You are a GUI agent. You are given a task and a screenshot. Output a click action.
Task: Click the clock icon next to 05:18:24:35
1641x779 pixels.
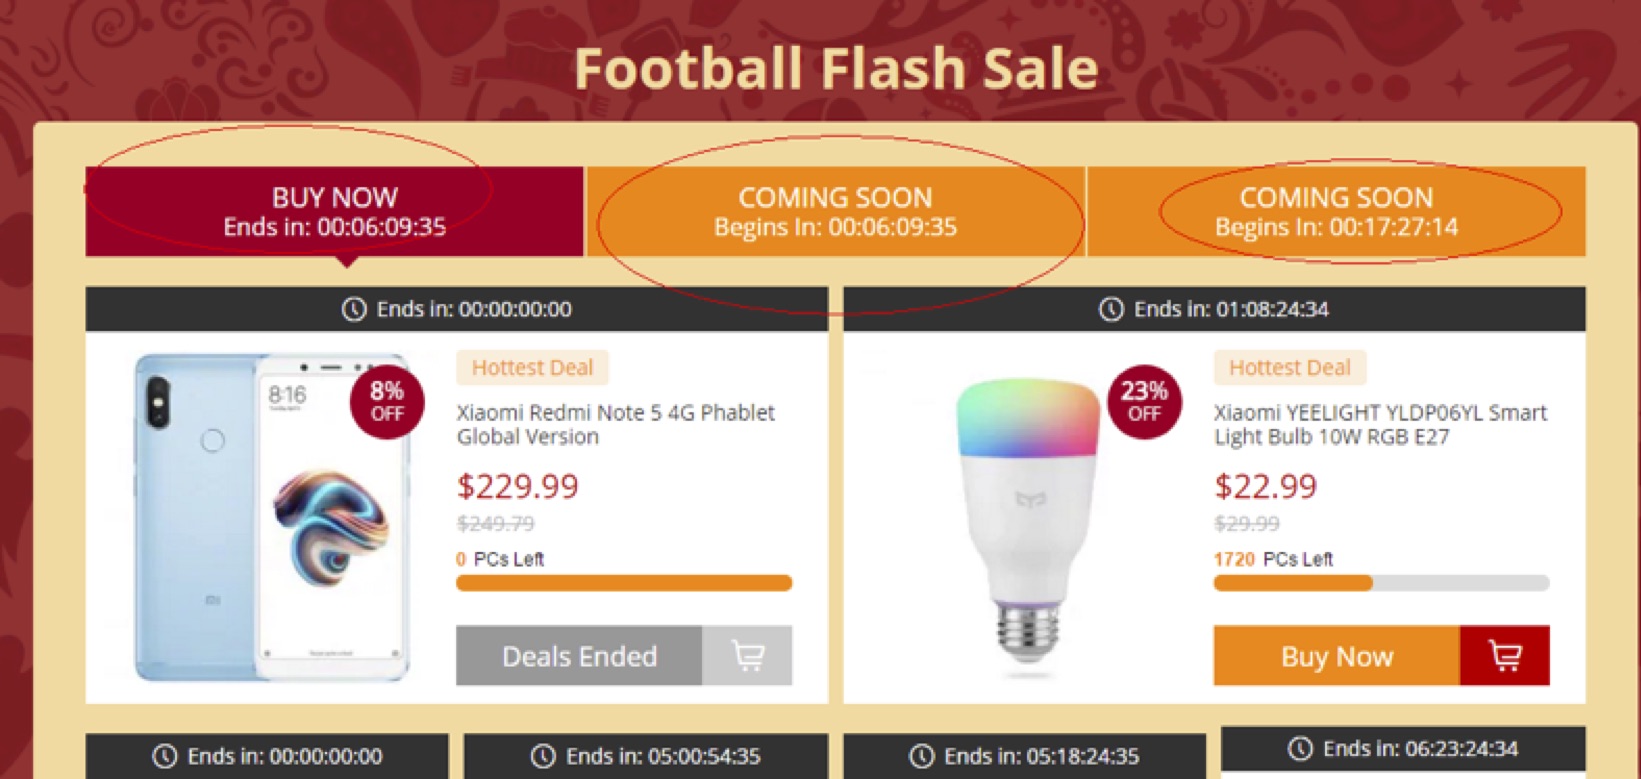(x=922, y=756)
